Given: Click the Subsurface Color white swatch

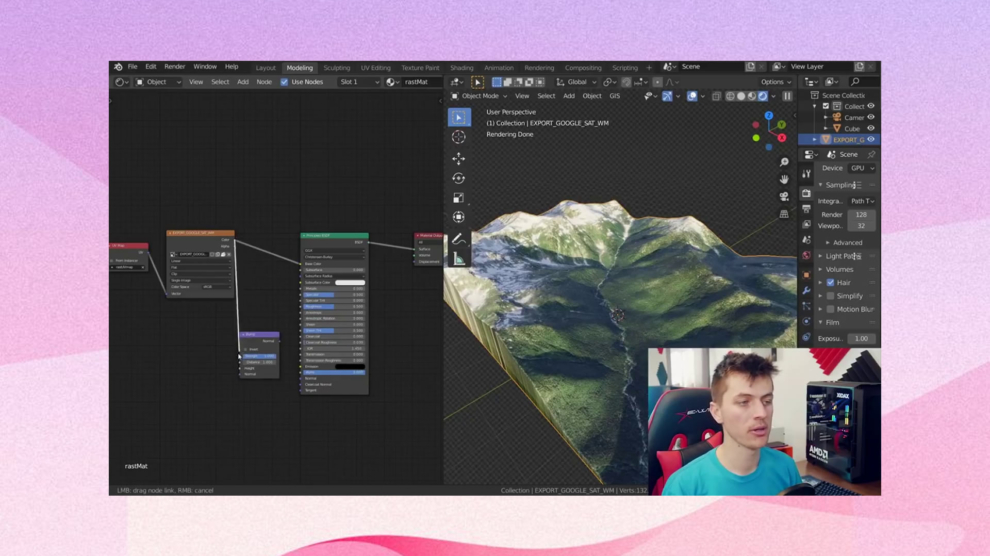Looking at the screenshot, I should 350,283.
